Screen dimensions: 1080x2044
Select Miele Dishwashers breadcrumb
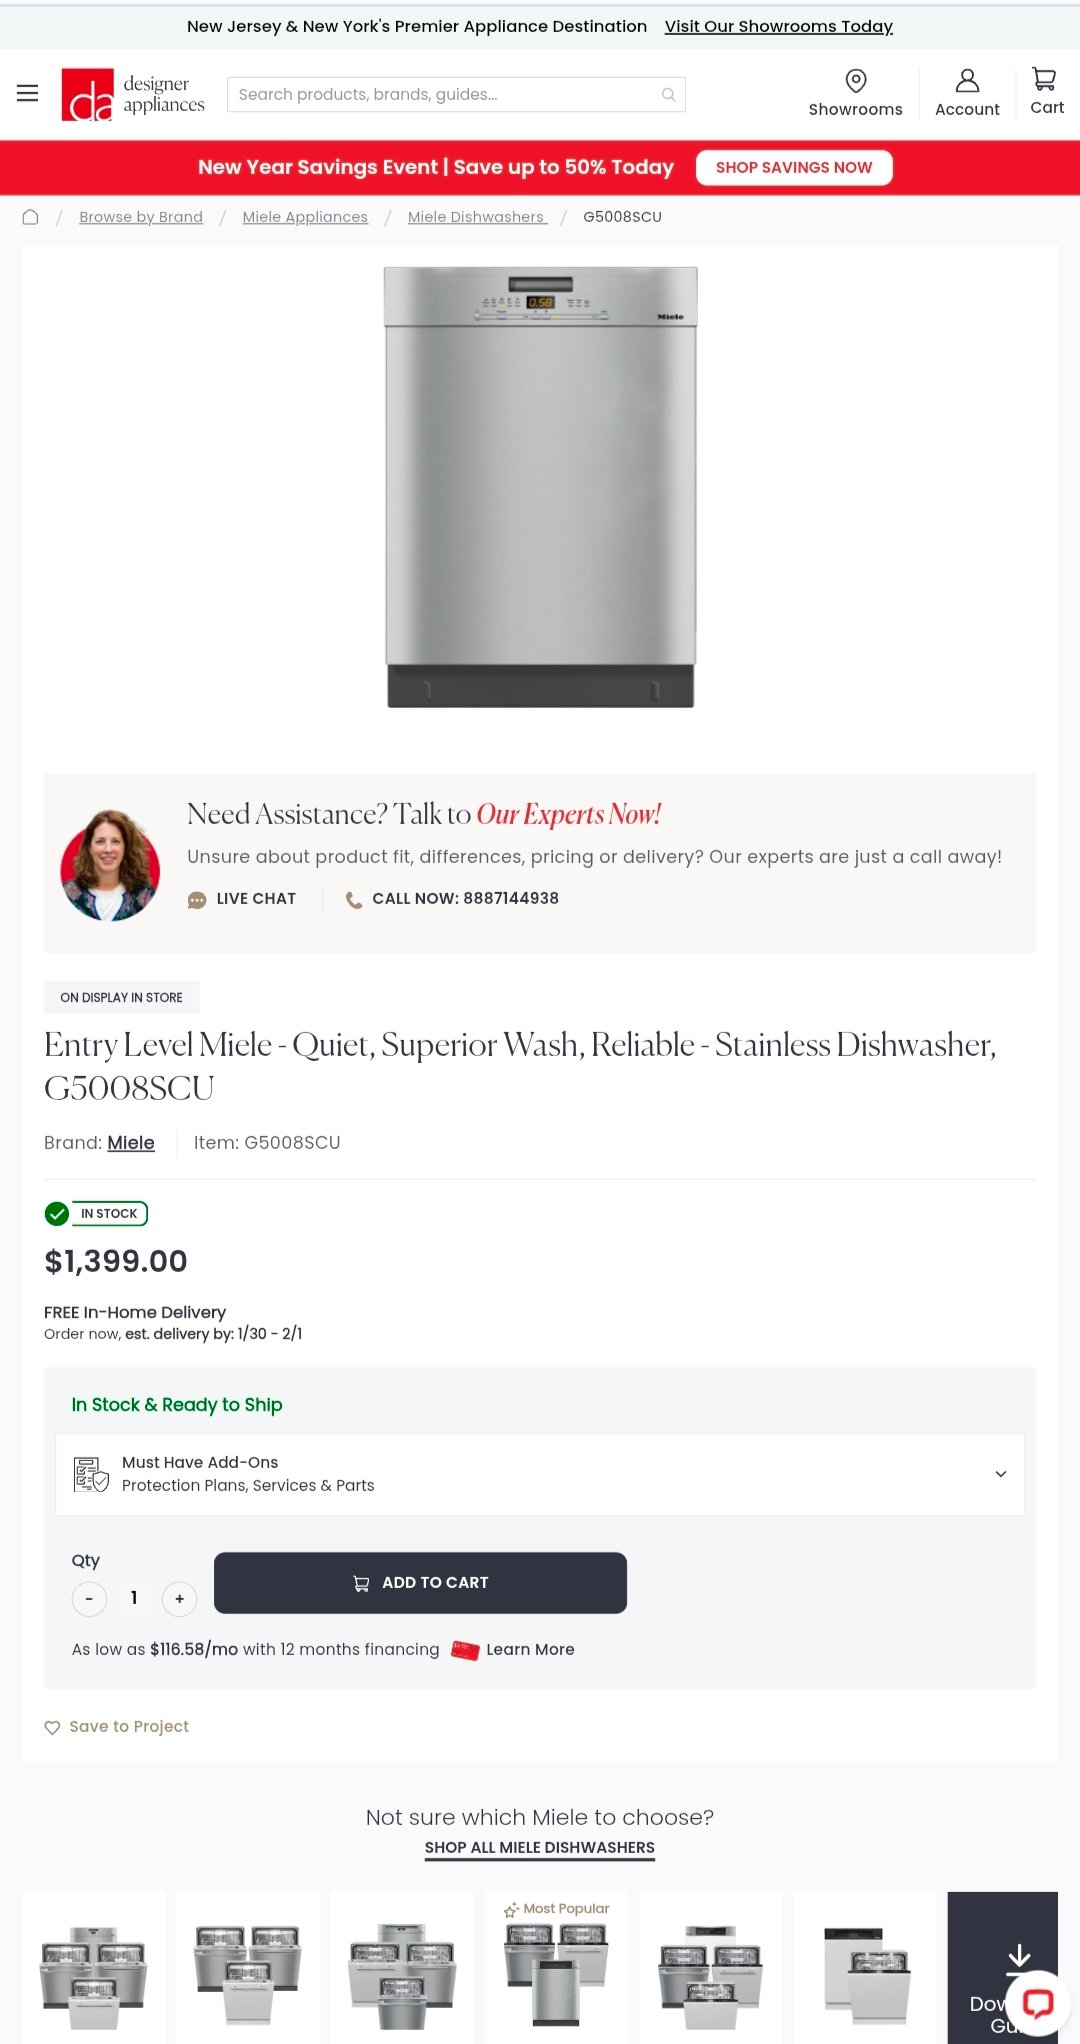coord(476,217)
